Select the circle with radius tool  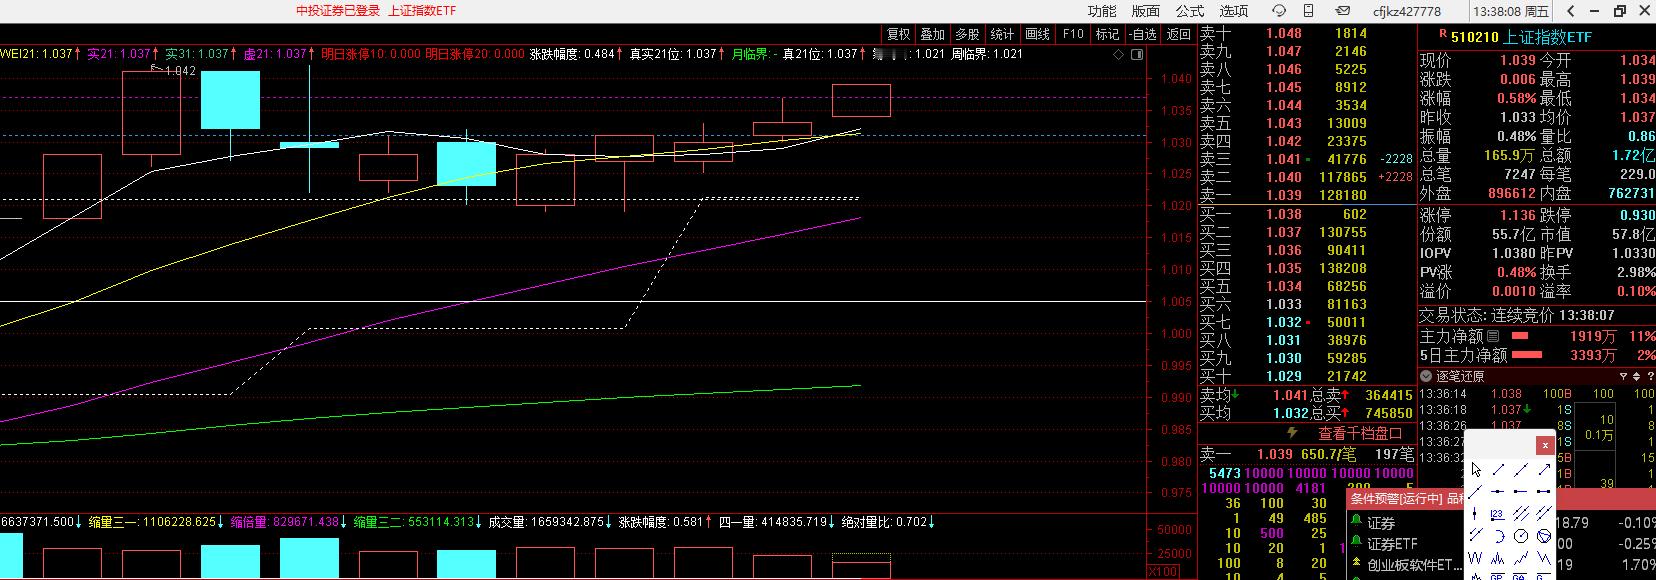(x=1521, y=536)
